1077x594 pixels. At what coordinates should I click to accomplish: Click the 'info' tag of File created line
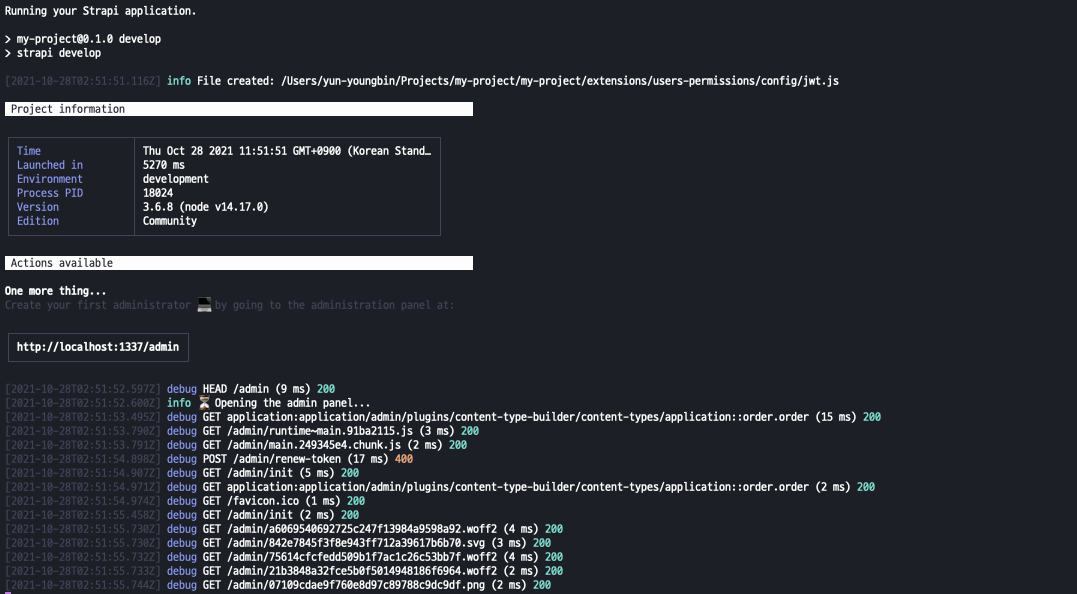pyautogui.click(x=179, y=81)
